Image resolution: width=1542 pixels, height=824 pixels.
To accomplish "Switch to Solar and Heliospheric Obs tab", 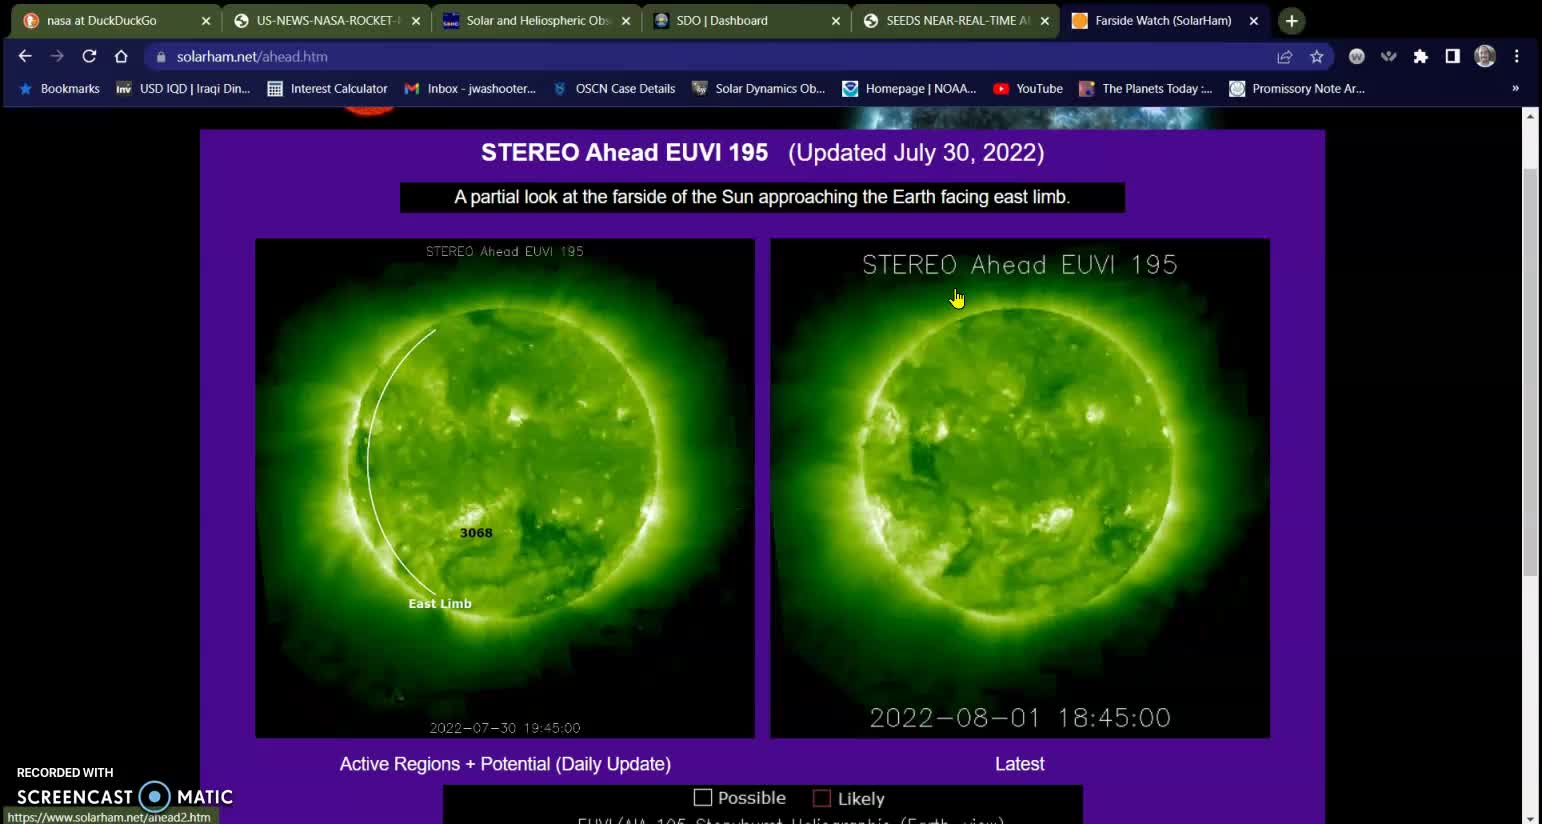I will (x=538, y=21).
